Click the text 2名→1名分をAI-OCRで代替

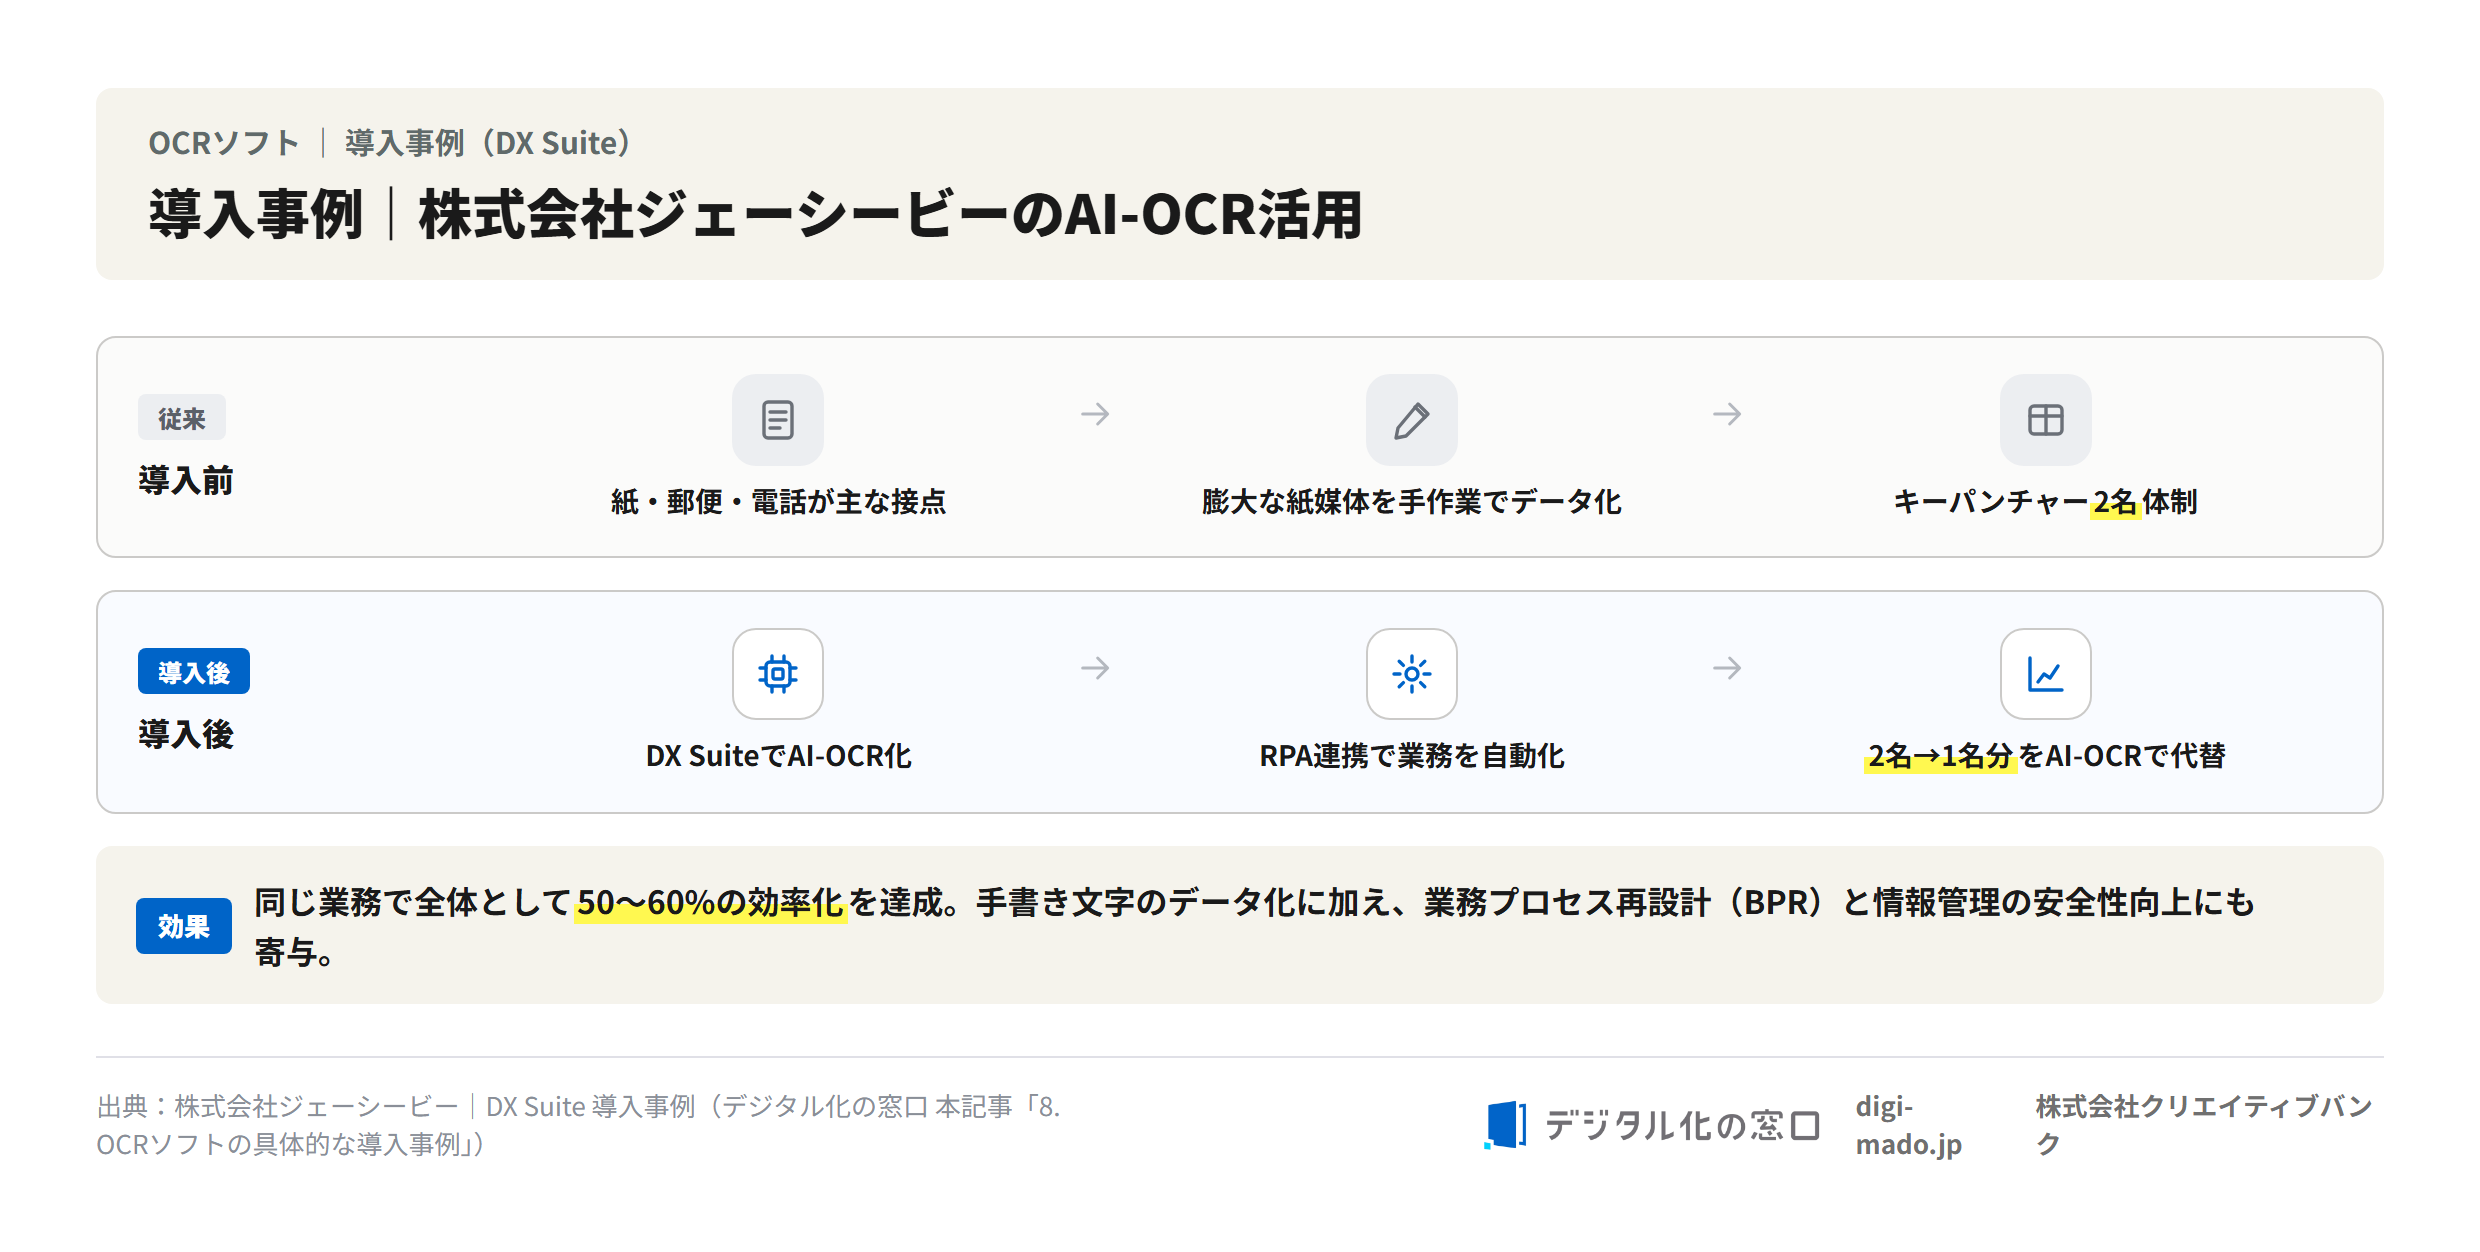(2045, 756)
